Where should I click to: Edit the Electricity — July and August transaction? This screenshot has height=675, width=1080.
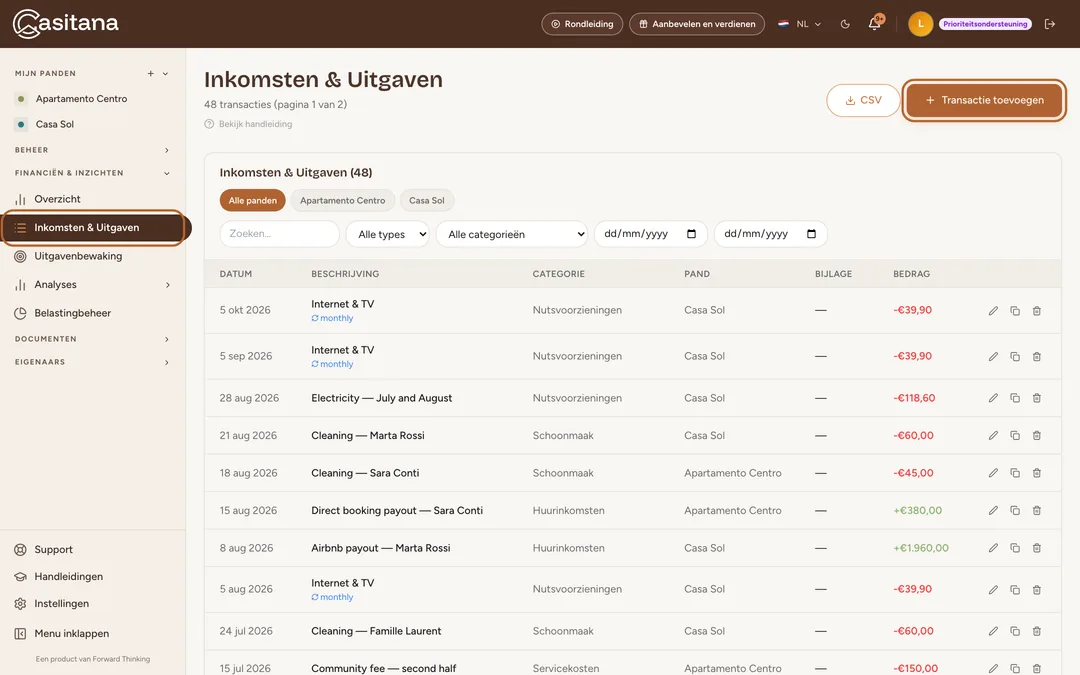click(993, 398)
